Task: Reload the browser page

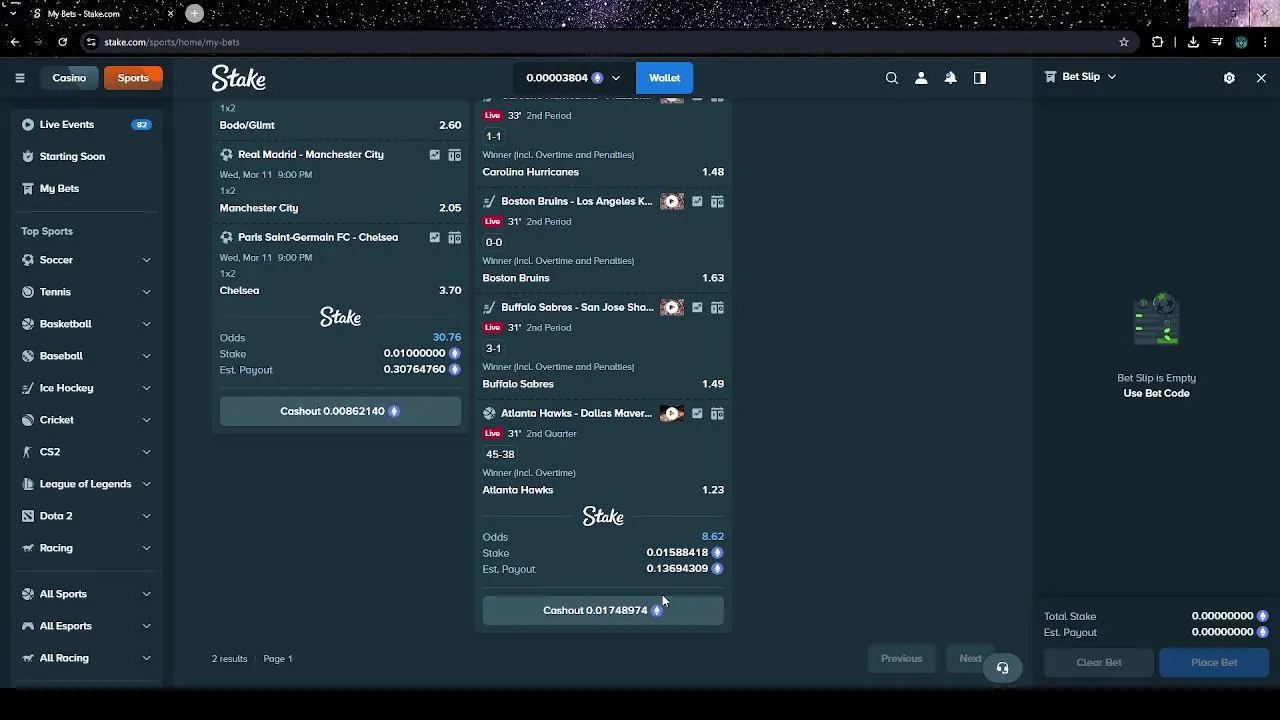Action: click(x=62, y=42)
